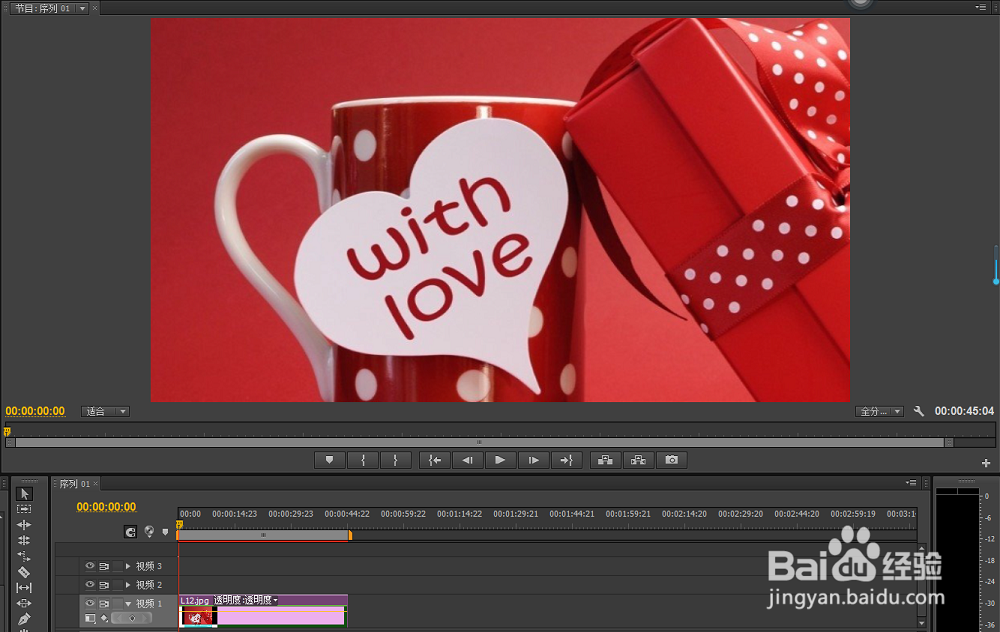Export frame with camera icon

672,460
